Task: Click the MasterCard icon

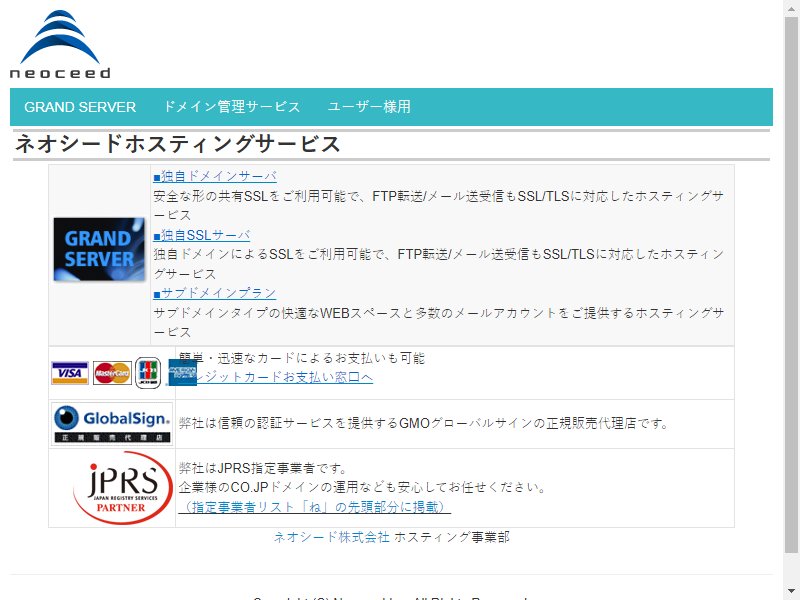Action: 112,373
